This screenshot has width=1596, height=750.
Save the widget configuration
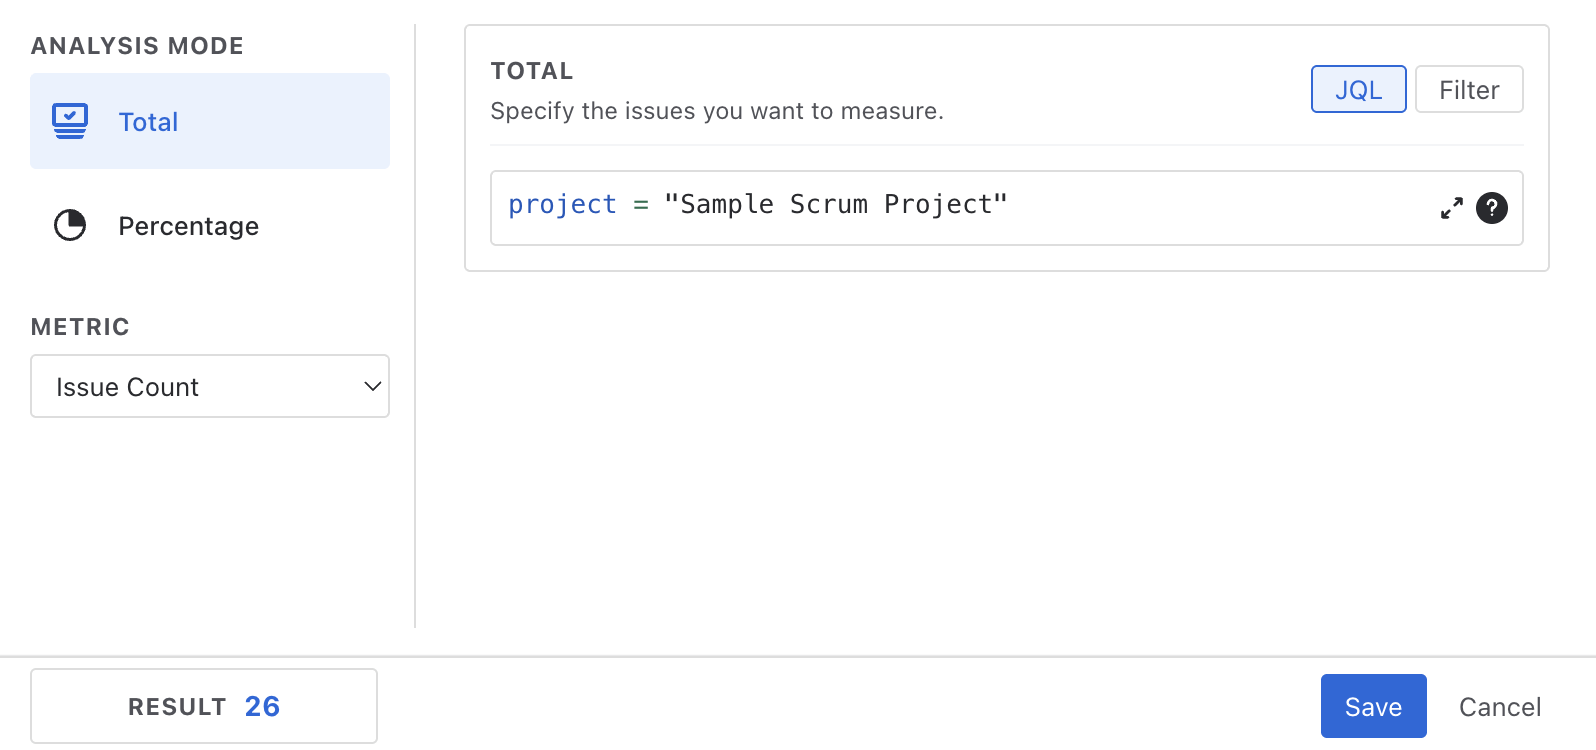click(x=1373, y=706)
